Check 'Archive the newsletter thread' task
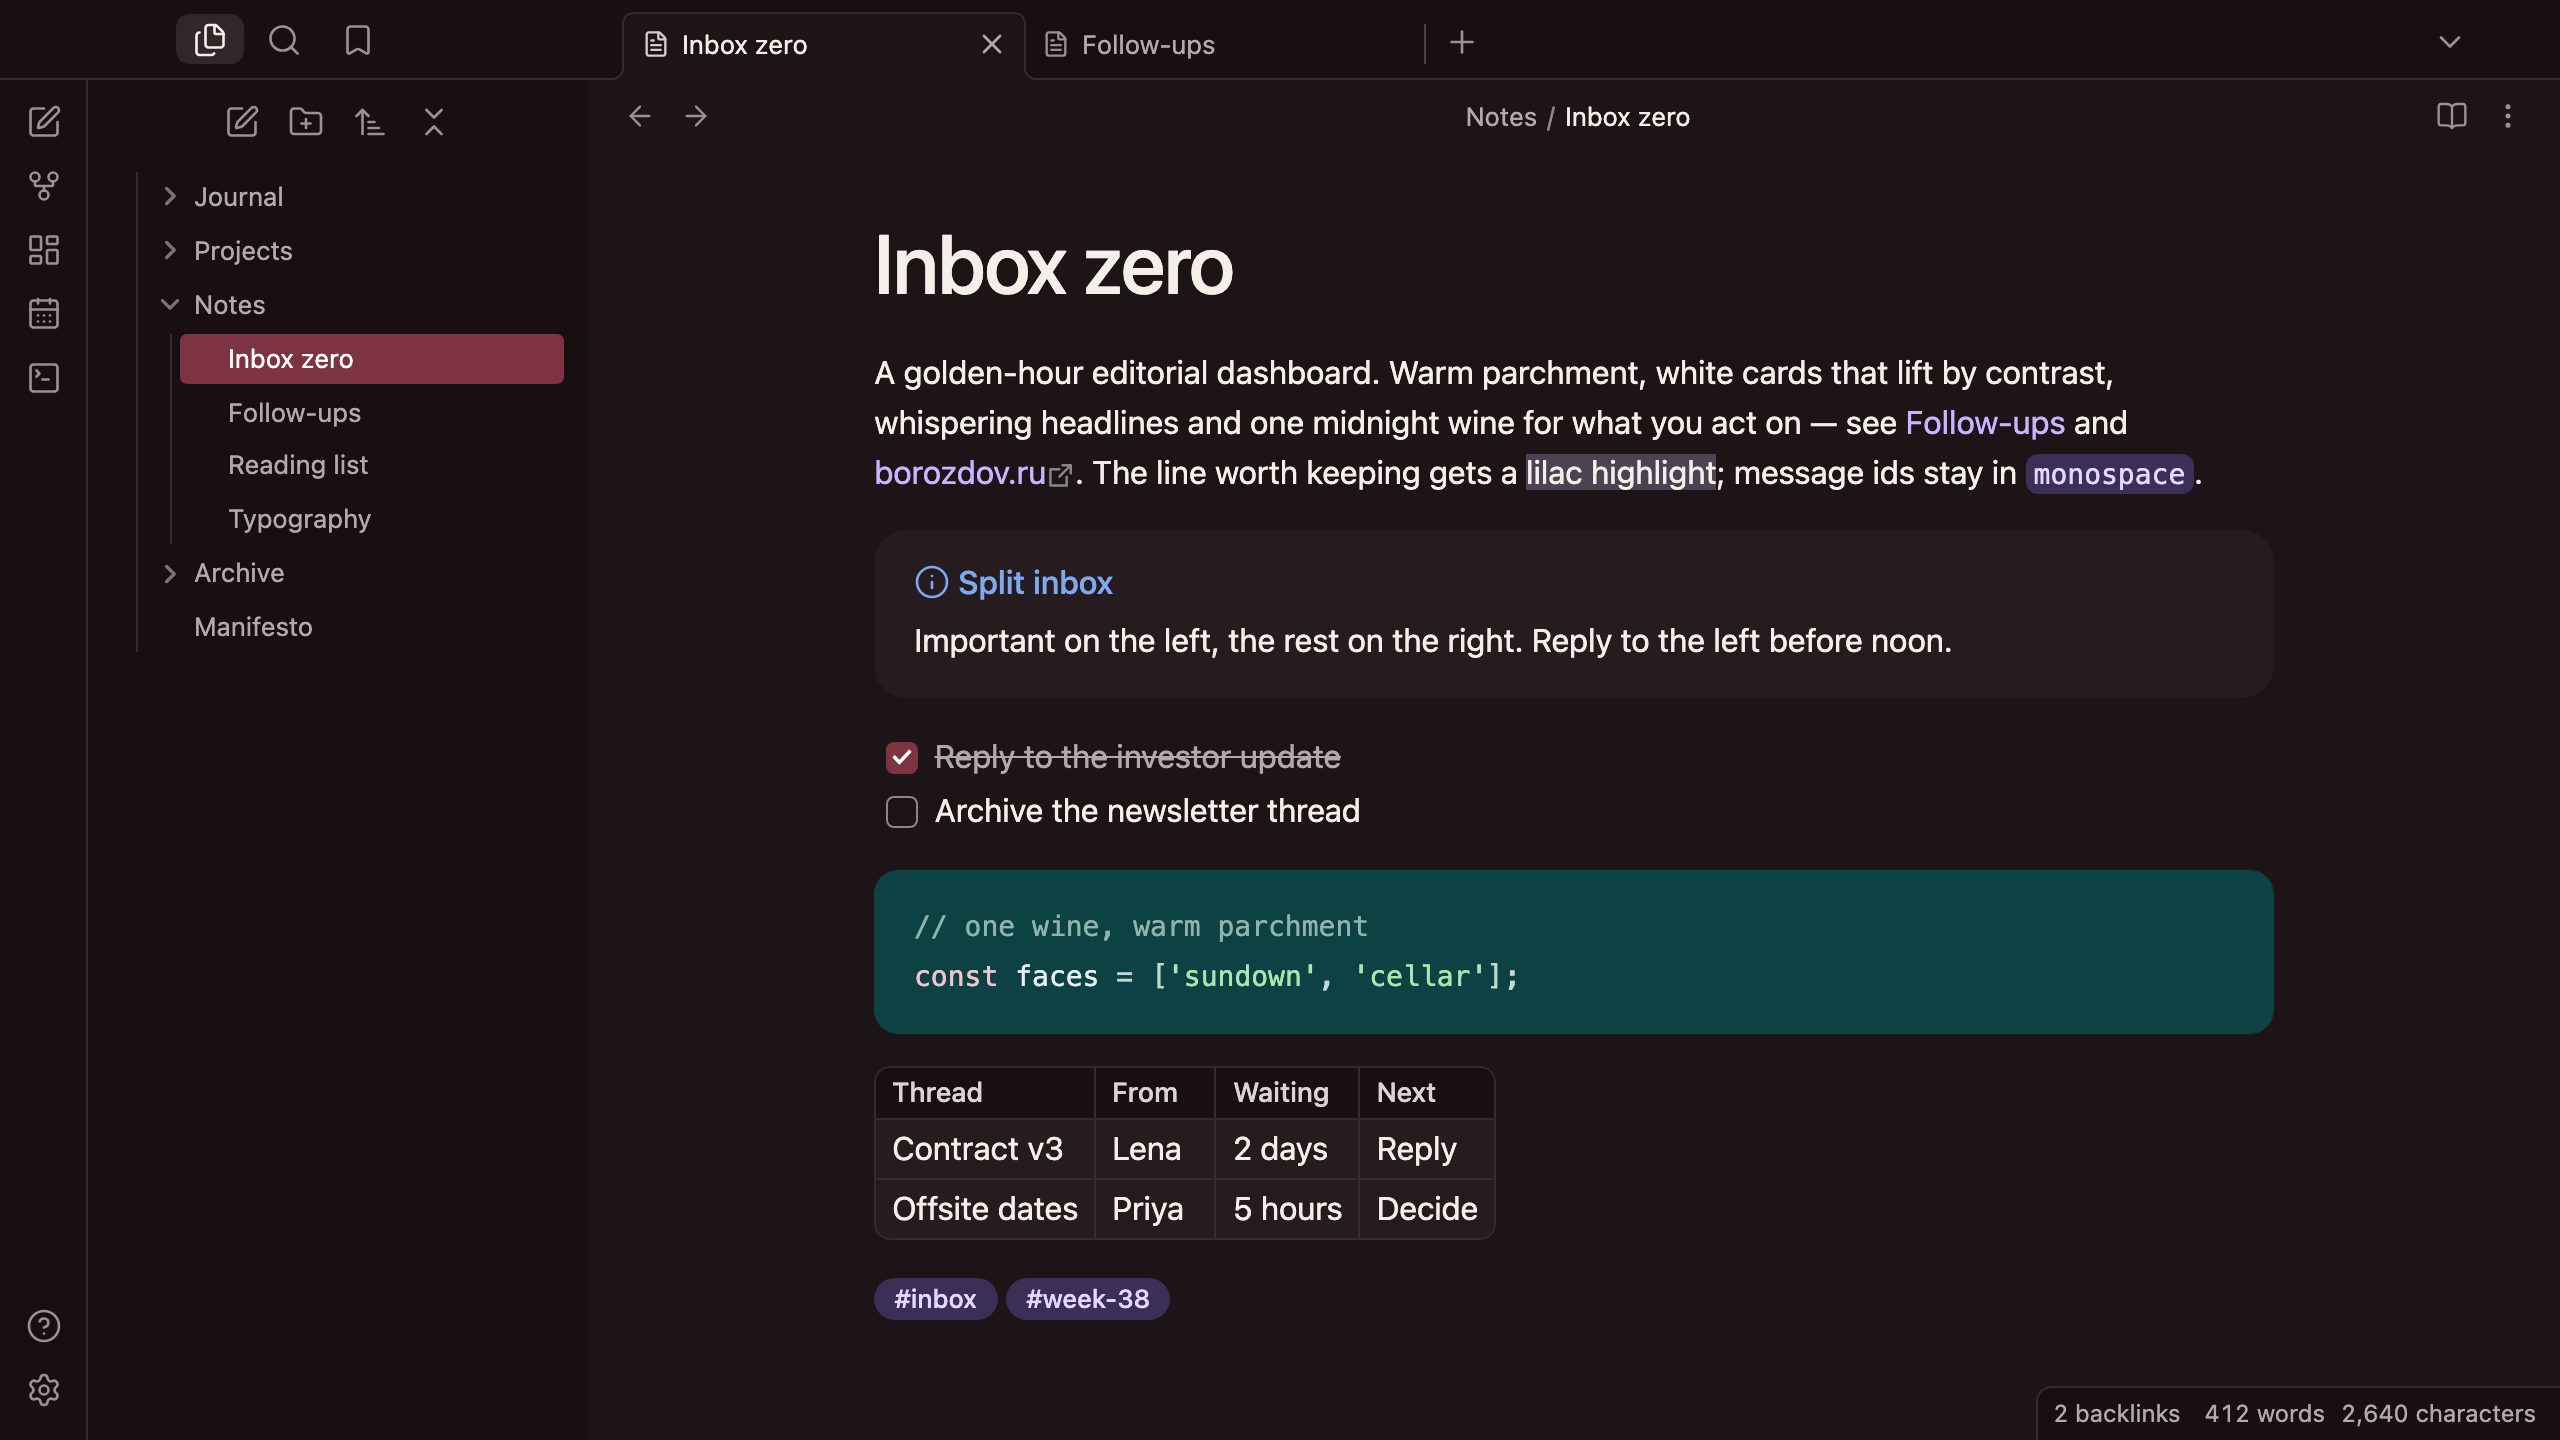Screen dimensions: 2560x1440 click(x=902, y=812)
